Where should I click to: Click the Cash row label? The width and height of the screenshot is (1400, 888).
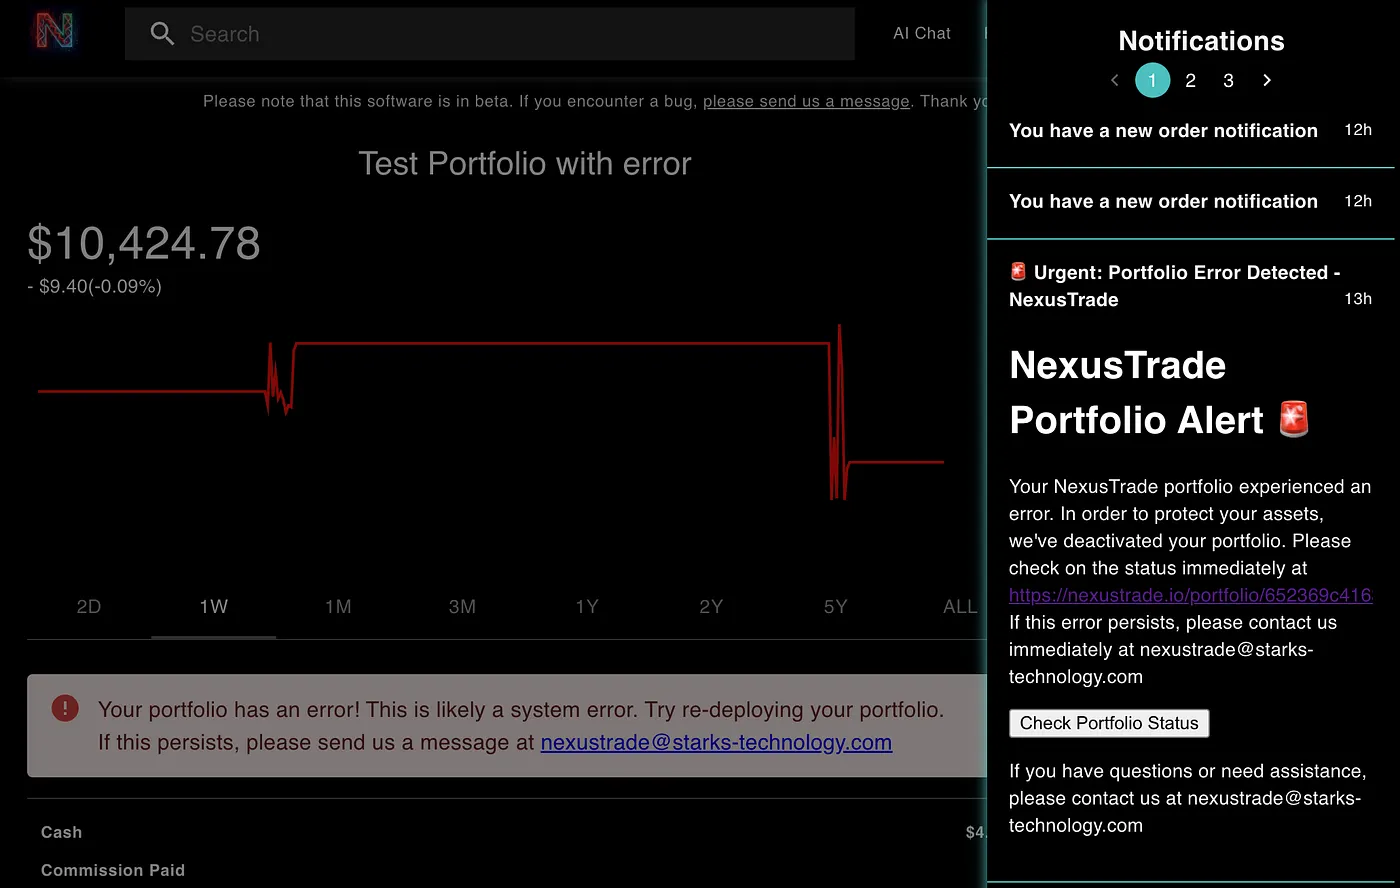pos(62,832)
